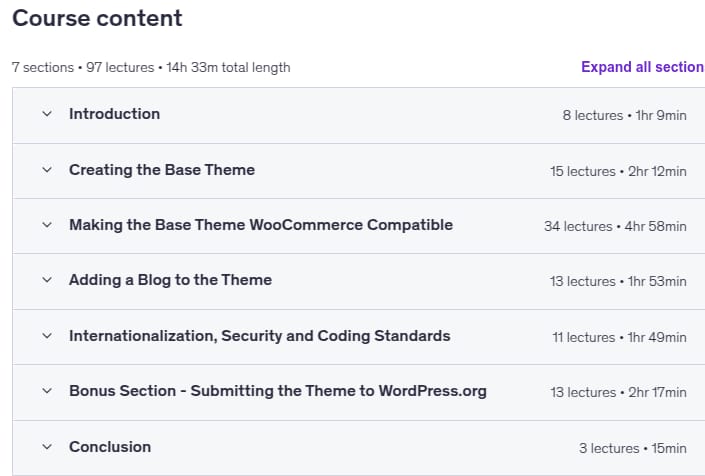Expand the Conclusion section chevron
Screen dimensions: 705x476
click(47, 447)
